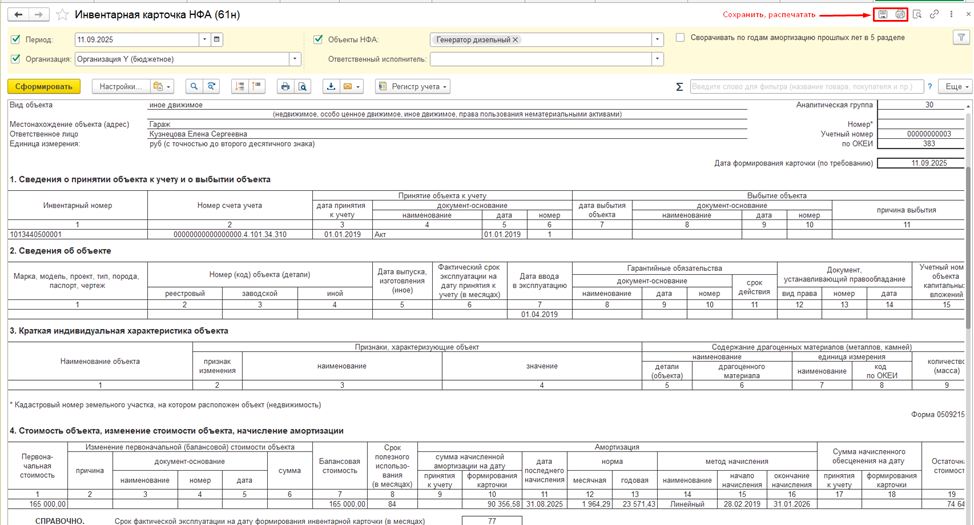Image resolution: width=974 pixels, height=525 pixels.
Task: Open the Регистр учета dropdown menu
Action: 412,86
